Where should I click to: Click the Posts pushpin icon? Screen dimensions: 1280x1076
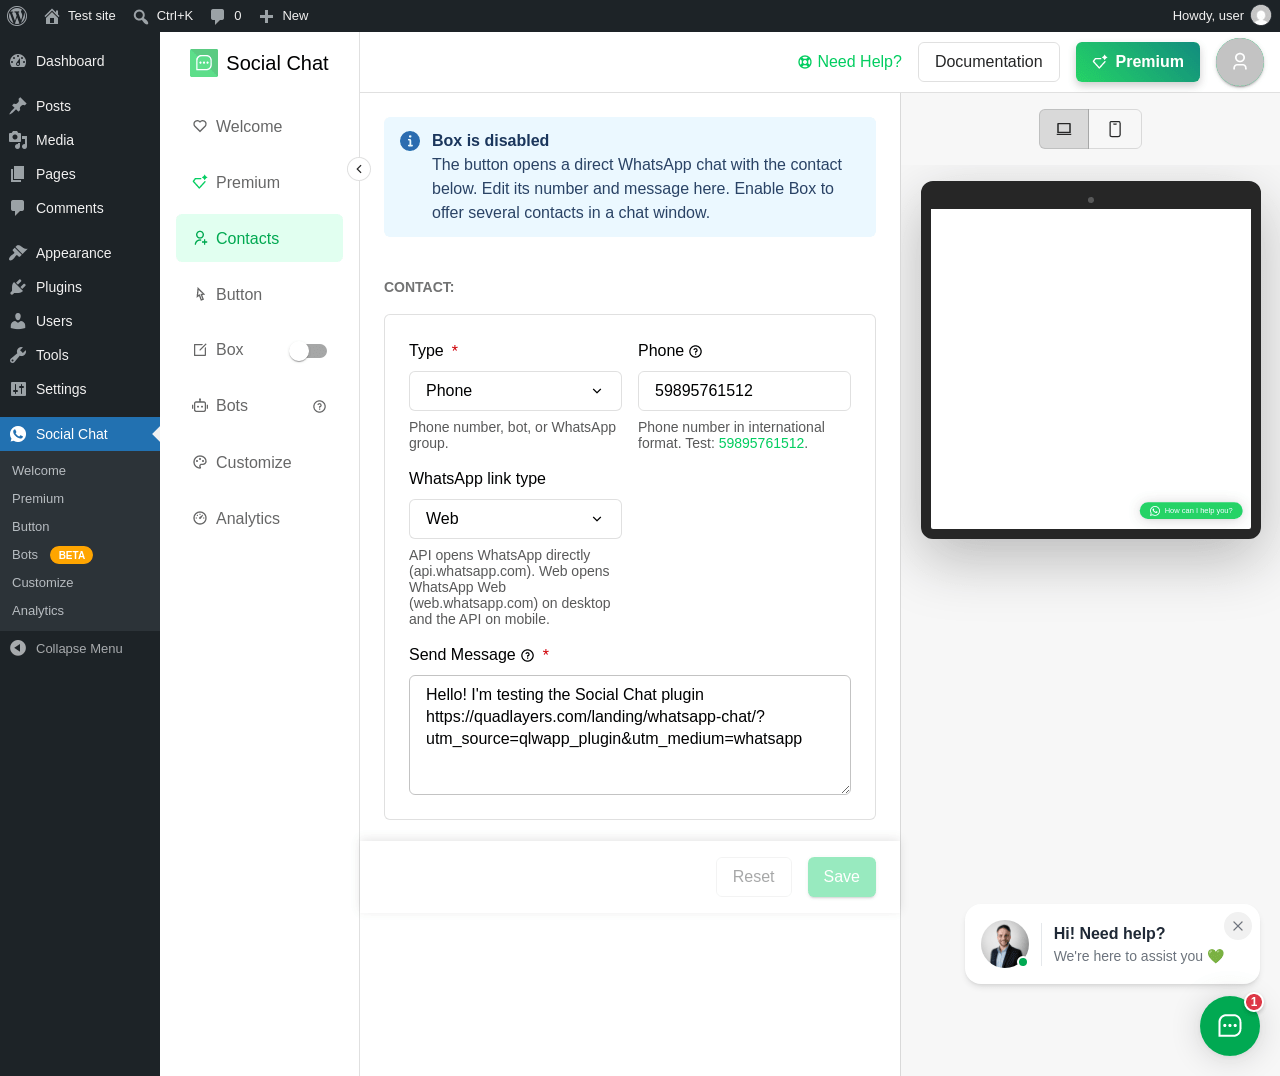(x=18, y=106)
